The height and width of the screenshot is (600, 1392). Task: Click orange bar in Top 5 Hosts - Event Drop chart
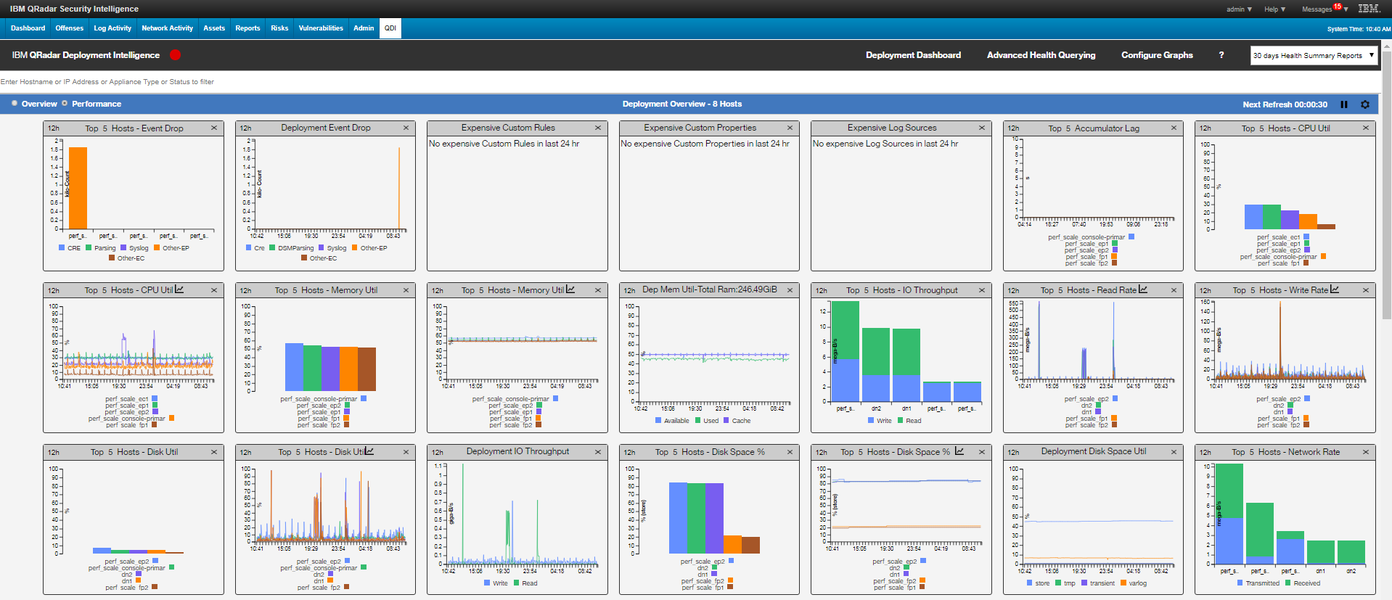[x=77, y=189]
